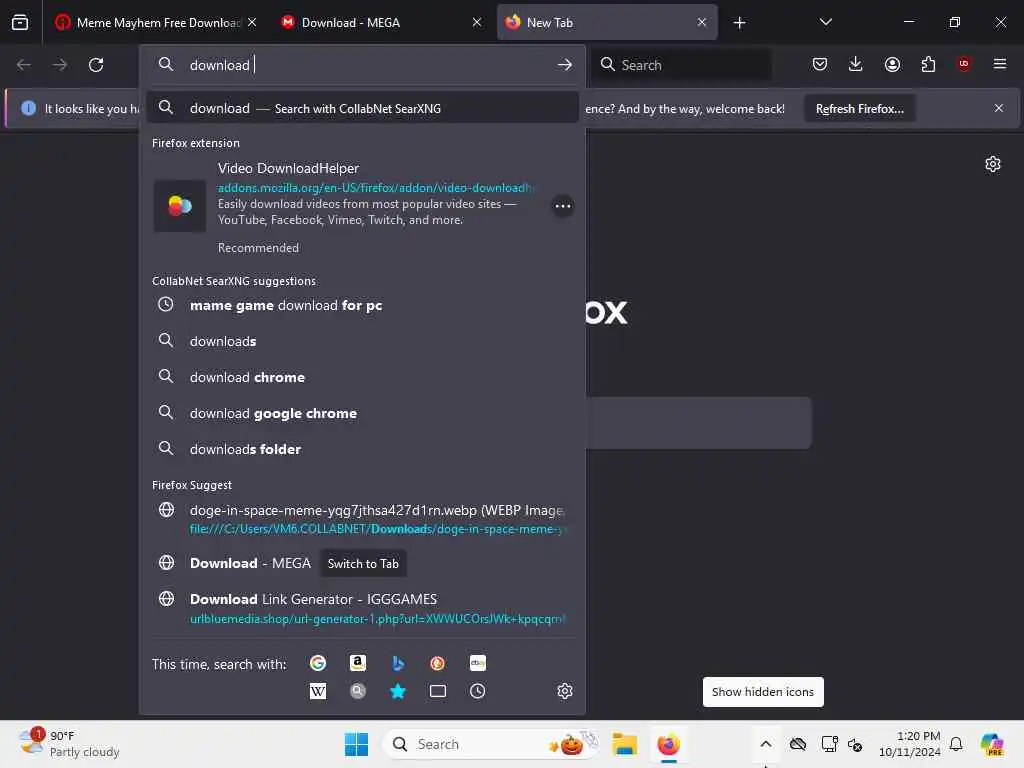Close the Meme Mayhem tab

pos(252,22)
